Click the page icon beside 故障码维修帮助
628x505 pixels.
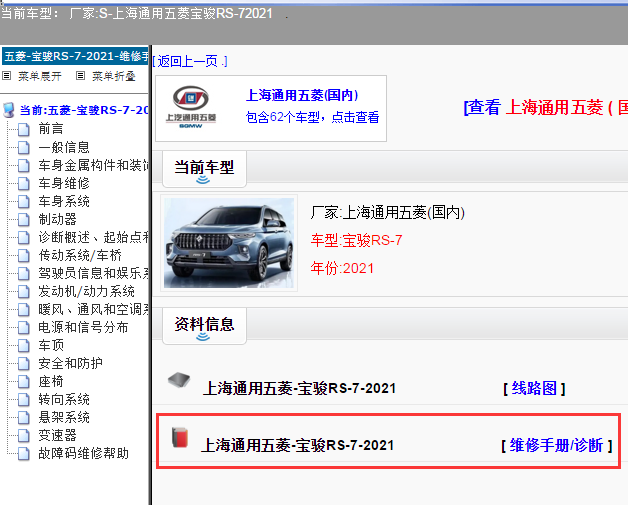pos(24,454)
